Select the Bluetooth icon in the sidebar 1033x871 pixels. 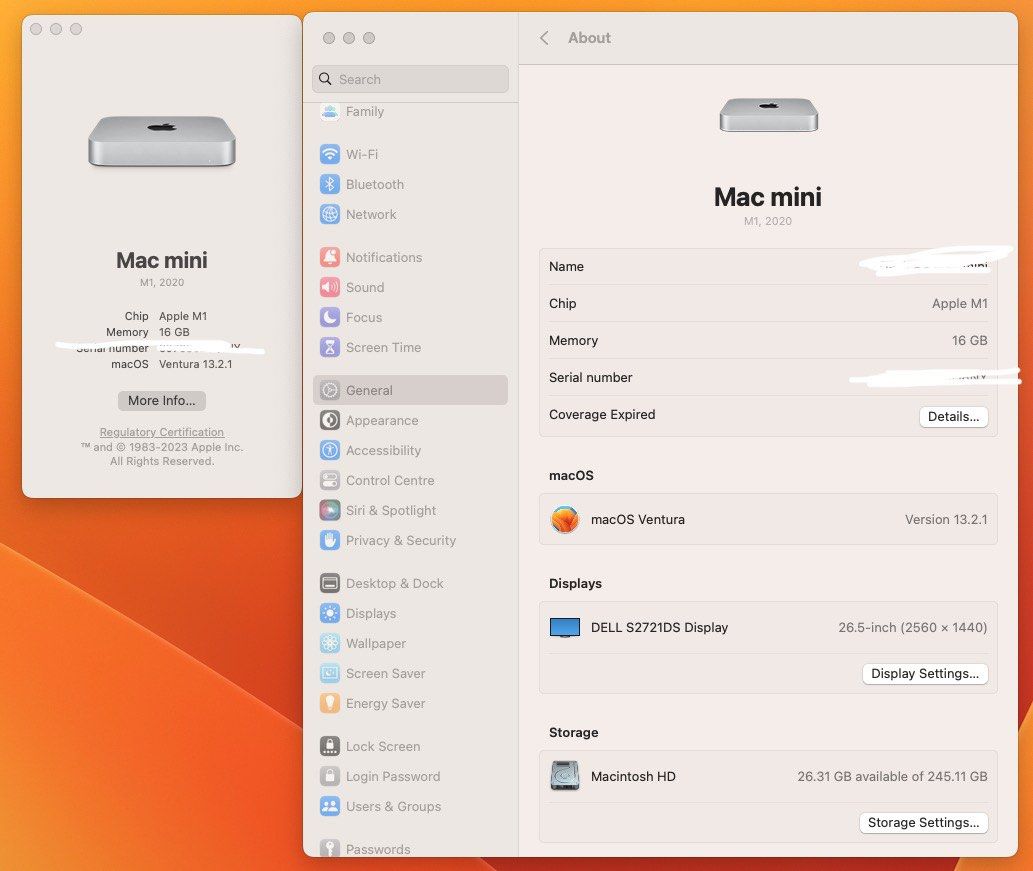point(330,184)
